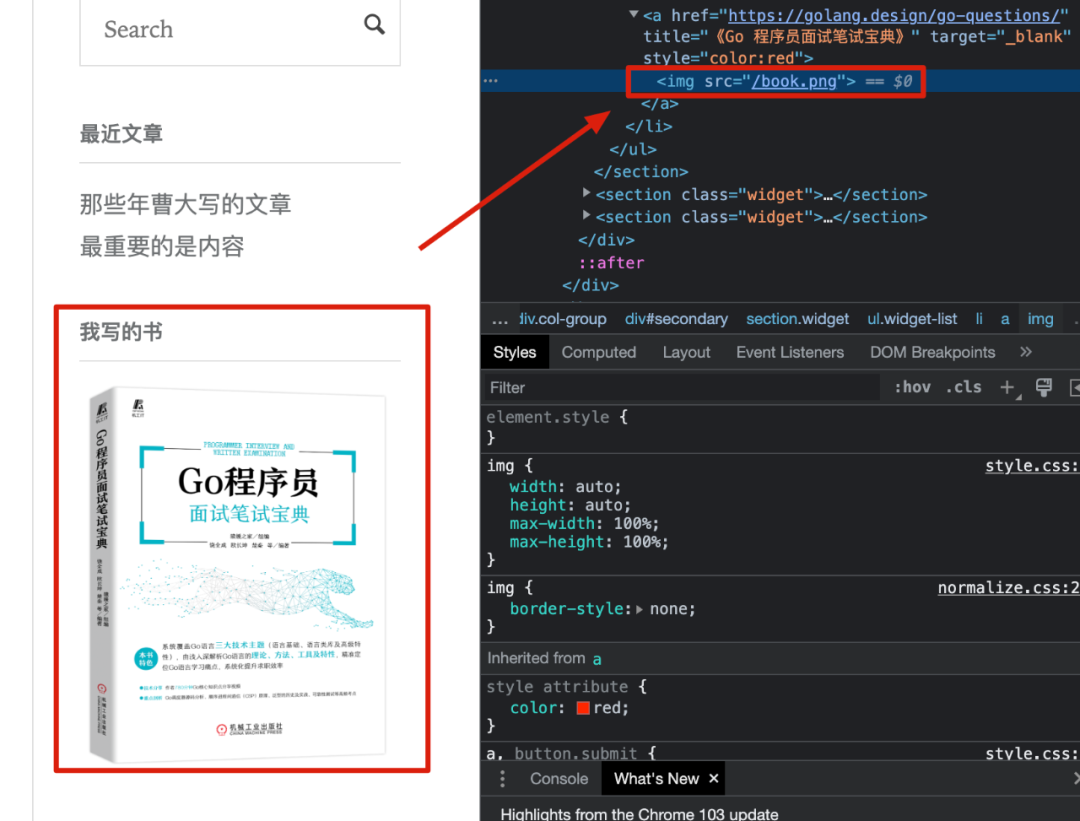The width and height of the screenshot is (1080, 821).
Task: Open the Layout tab
Action: click(686, 352)
